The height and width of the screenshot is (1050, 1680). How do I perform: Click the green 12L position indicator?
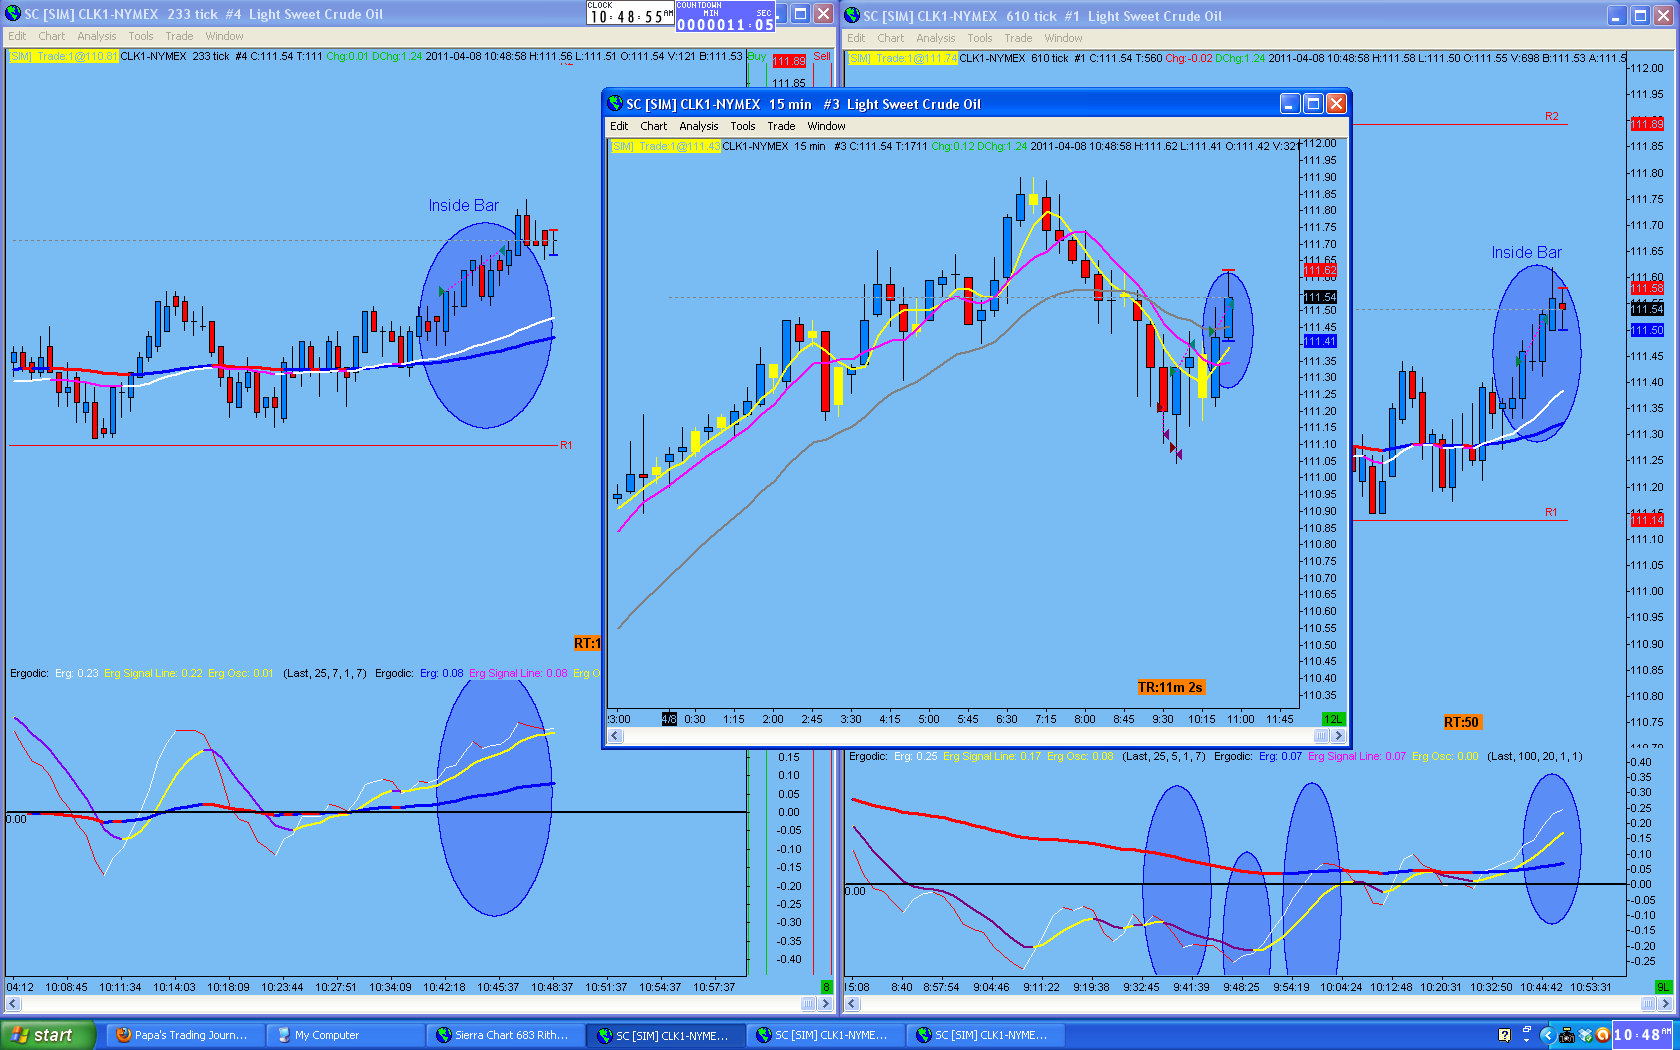click(x=1333, y=719)
